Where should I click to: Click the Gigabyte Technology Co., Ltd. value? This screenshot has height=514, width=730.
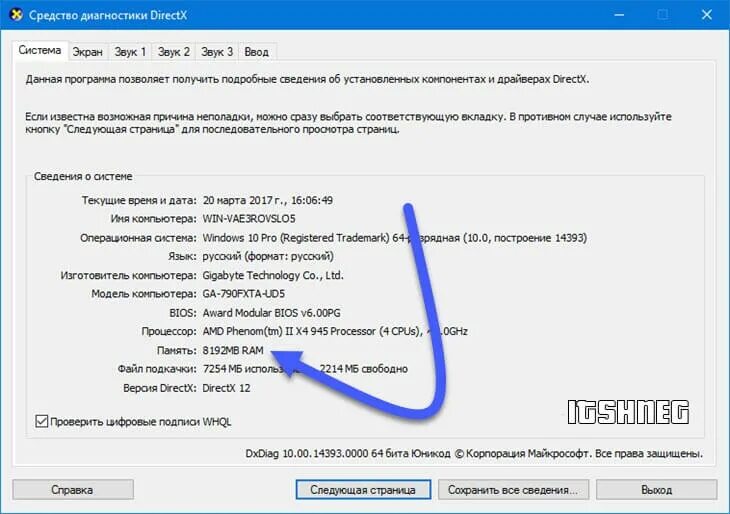click(273, 275)
